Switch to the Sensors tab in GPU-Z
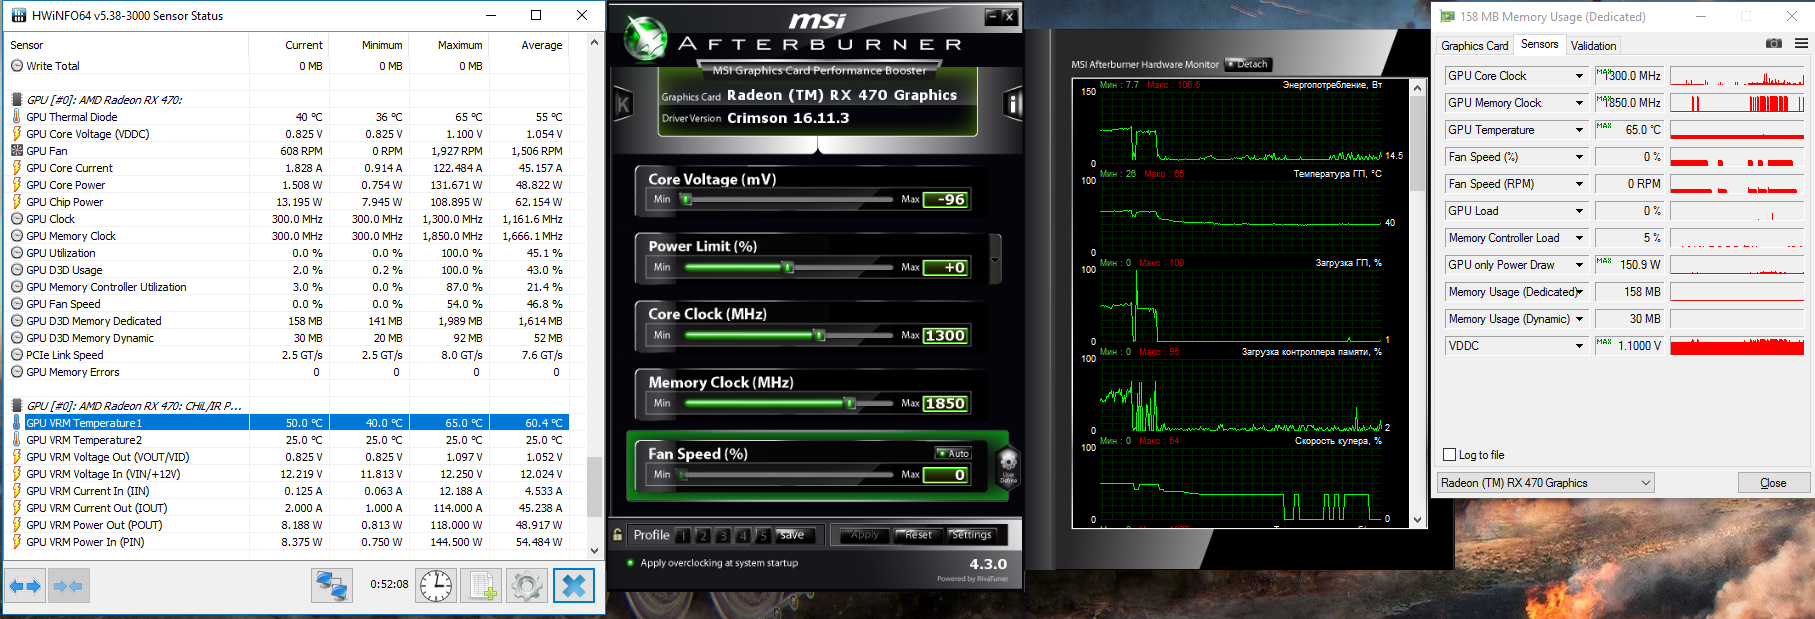The image size is (1815, 619). (1539, 44)
